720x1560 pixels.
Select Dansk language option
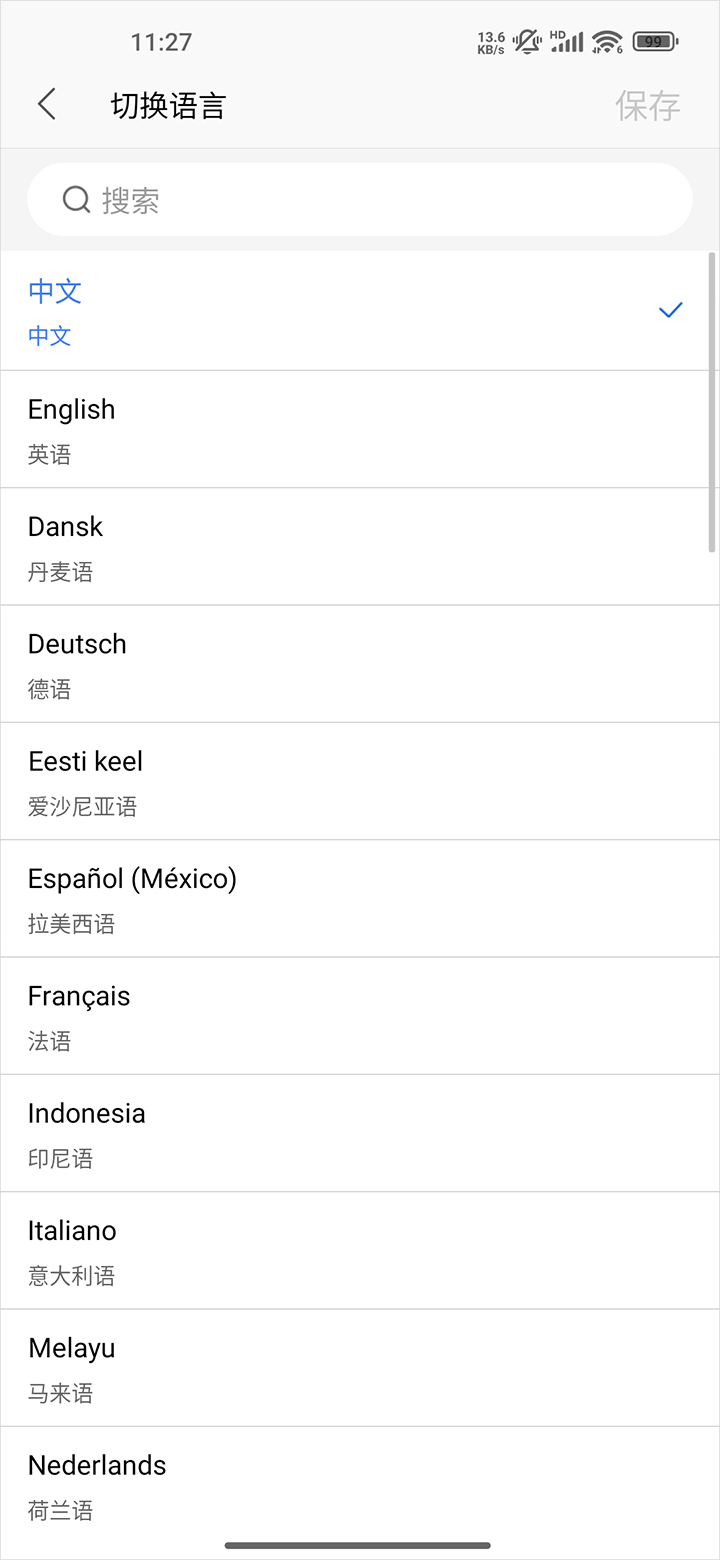360,547
